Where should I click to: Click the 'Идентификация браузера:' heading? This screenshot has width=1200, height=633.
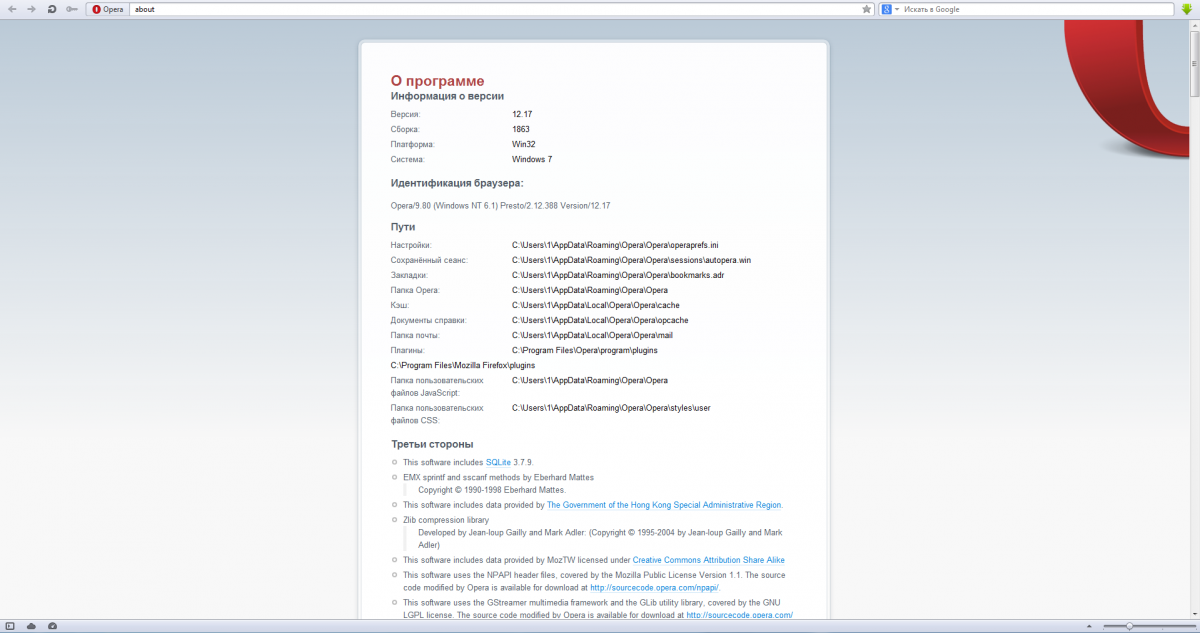tap(457, 183)
